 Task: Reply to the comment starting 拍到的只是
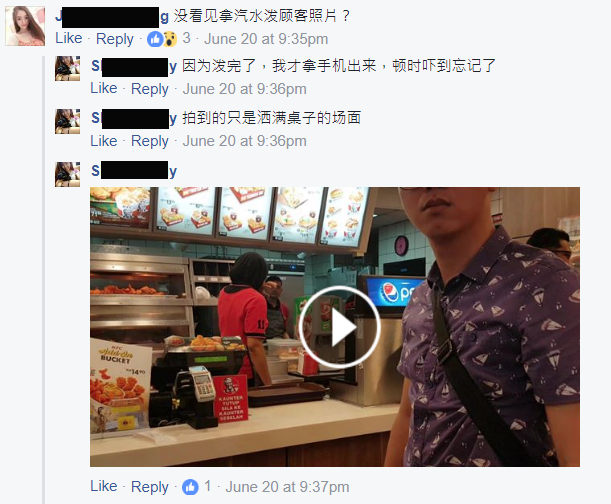(150, 141)
